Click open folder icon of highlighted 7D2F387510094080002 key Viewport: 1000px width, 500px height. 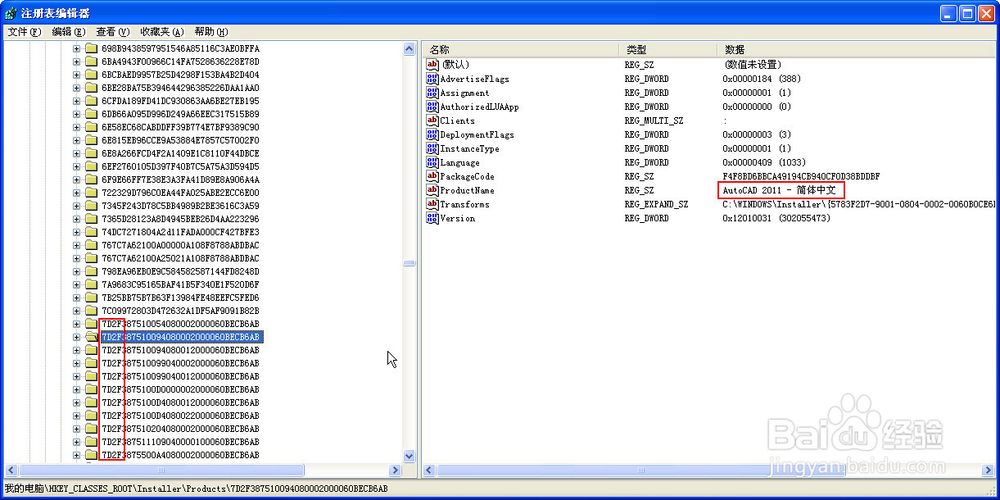click(91, 337)
